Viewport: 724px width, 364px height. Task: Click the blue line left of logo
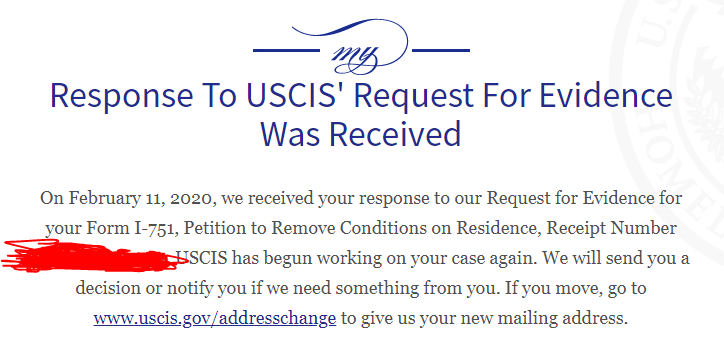pyautogui.click(x=286, y=50)
